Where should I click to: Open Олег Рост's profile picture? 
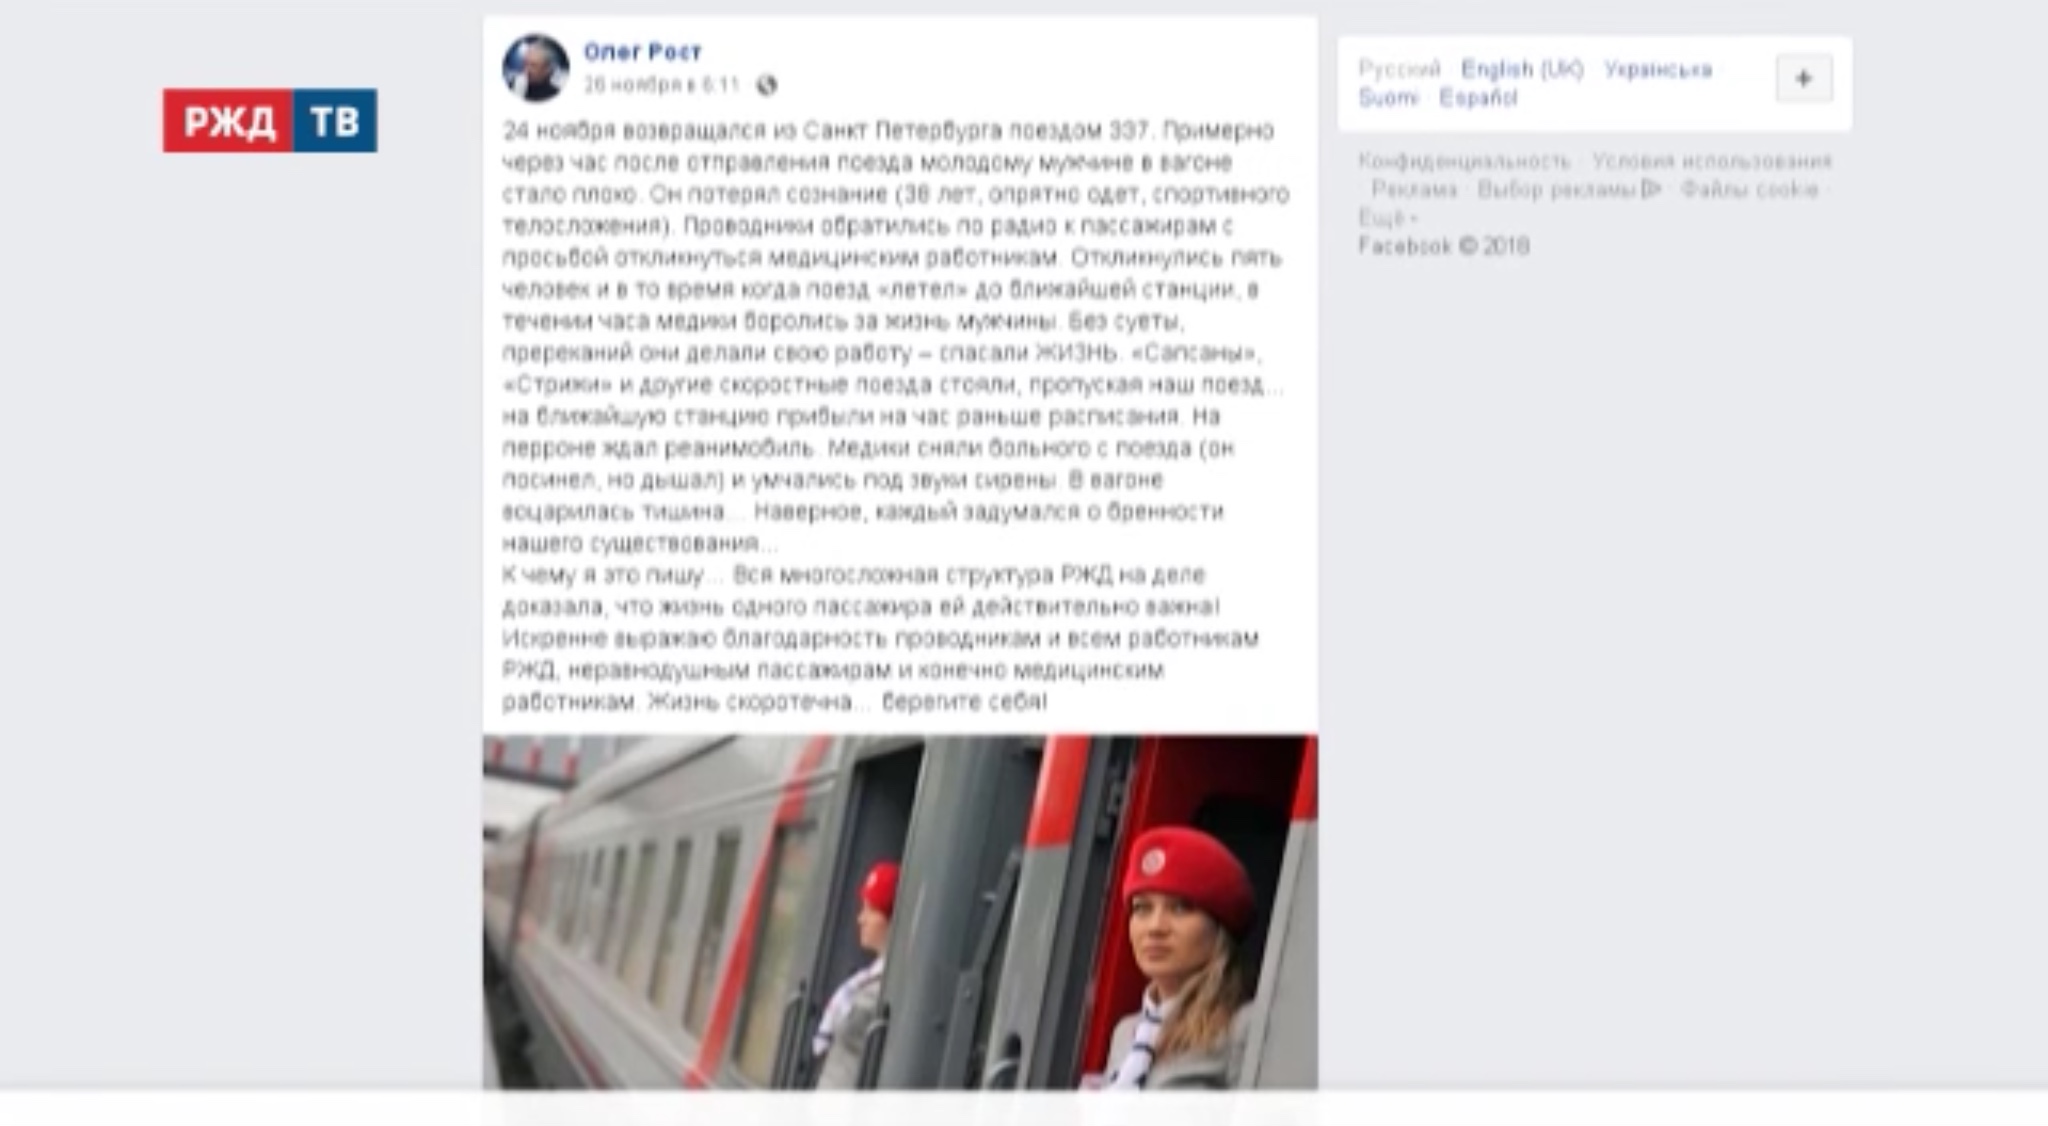(x=536, y=68)
